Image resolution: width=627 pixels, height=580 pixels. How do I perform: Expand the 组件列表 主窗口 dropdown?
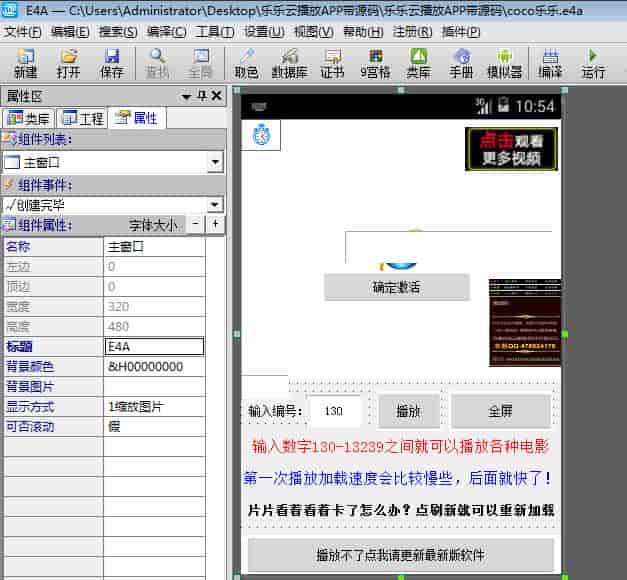click(215, 162)
